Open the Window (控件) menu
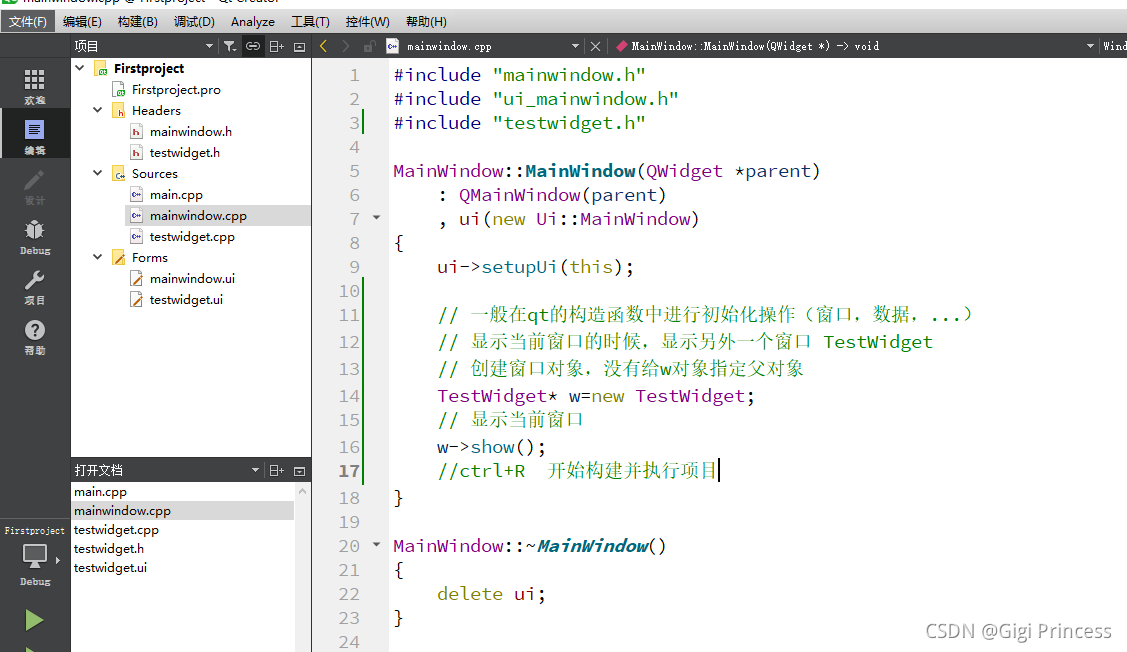1127x652 pixels. pos(367,22)
